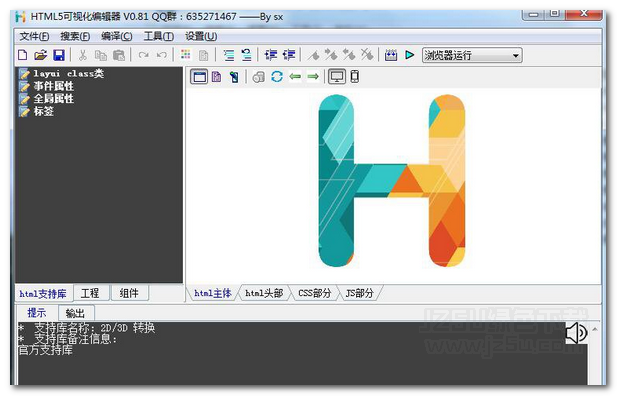This screenshot has height=396, width=617.
Task: Run the project with the play arrow
Action: tap(410, 55)
